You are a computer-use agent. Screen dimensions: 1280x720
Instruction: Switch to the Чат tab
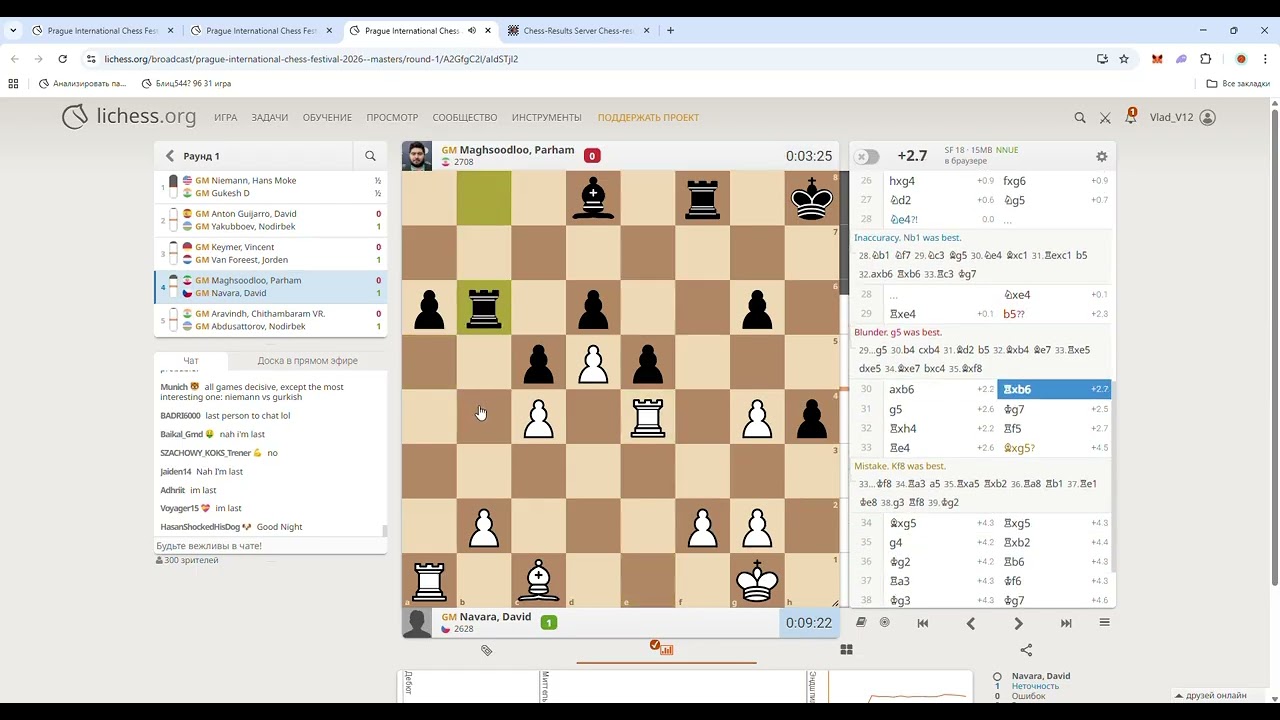191,361
